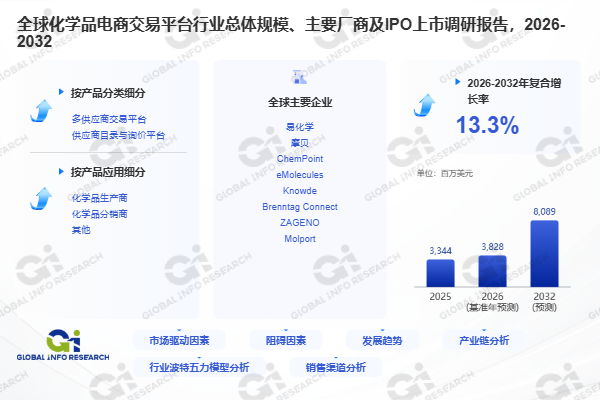Click the company name 易化学

tap(300, 127)
